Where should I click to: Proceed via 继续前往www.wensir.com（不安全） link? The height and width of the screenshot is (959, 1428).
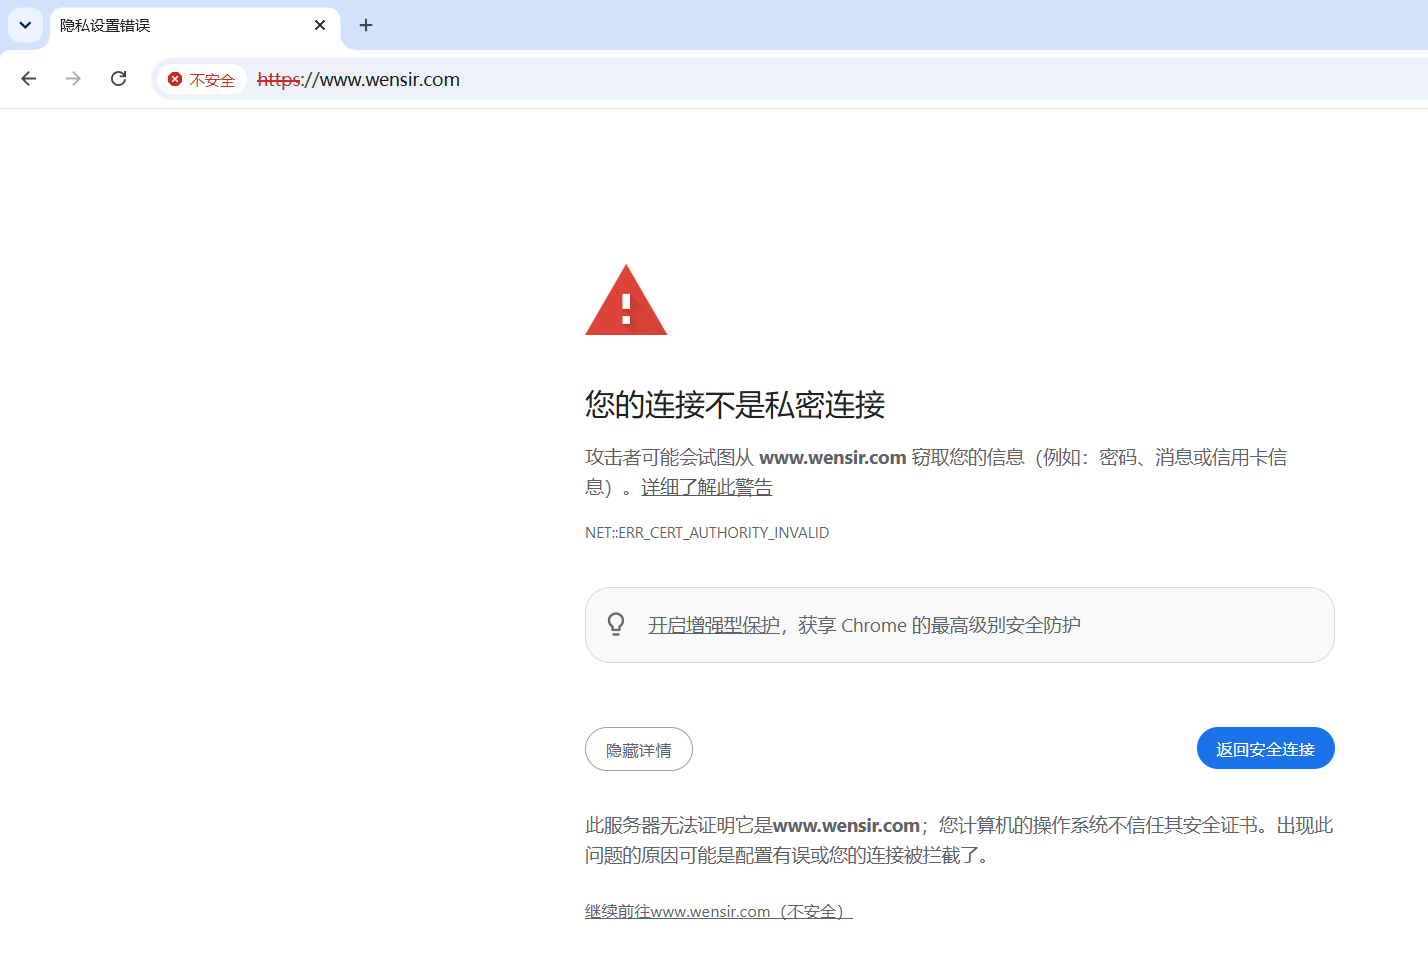coord(719,911)
